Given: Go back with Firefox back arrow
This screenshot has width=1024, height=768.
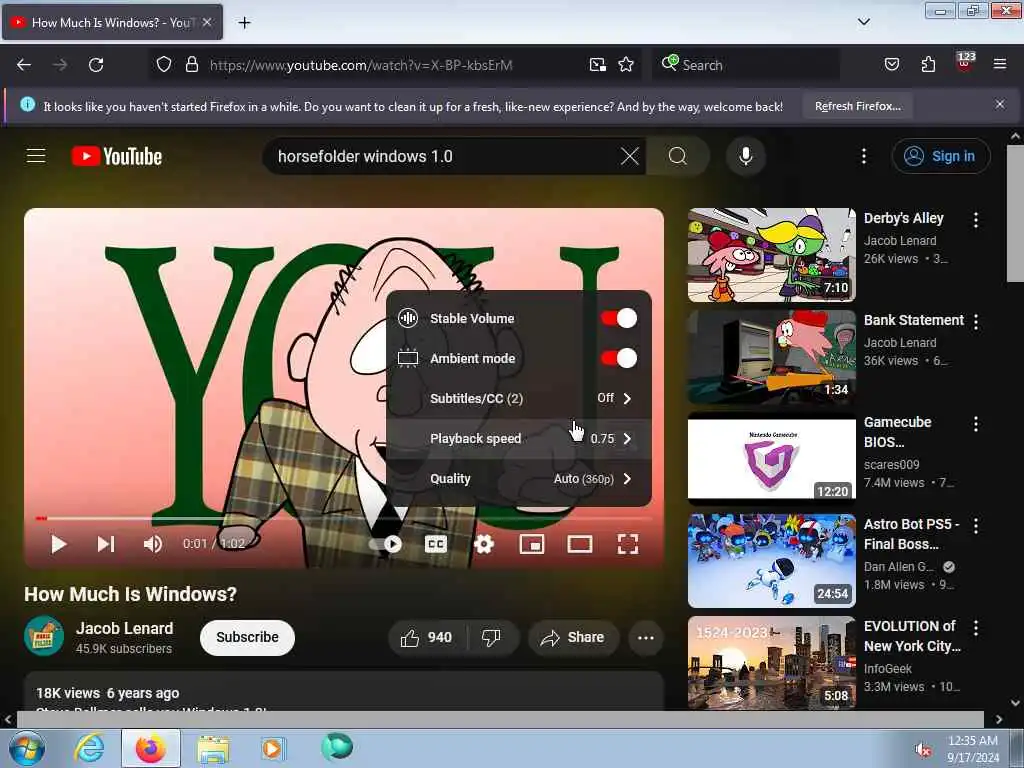Looking at the screenshot, I should (24, 65).
